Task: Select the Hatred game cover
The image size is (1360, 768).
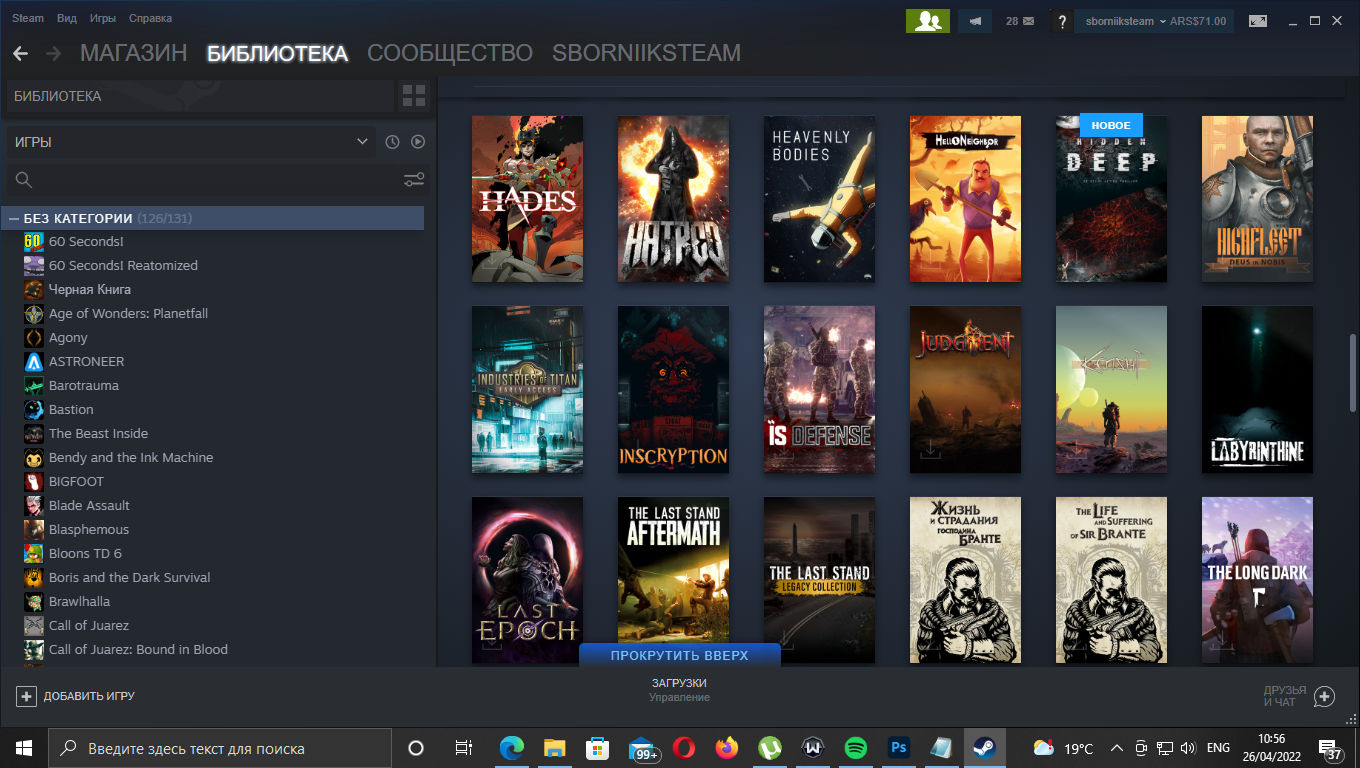Action: point(673,198)
